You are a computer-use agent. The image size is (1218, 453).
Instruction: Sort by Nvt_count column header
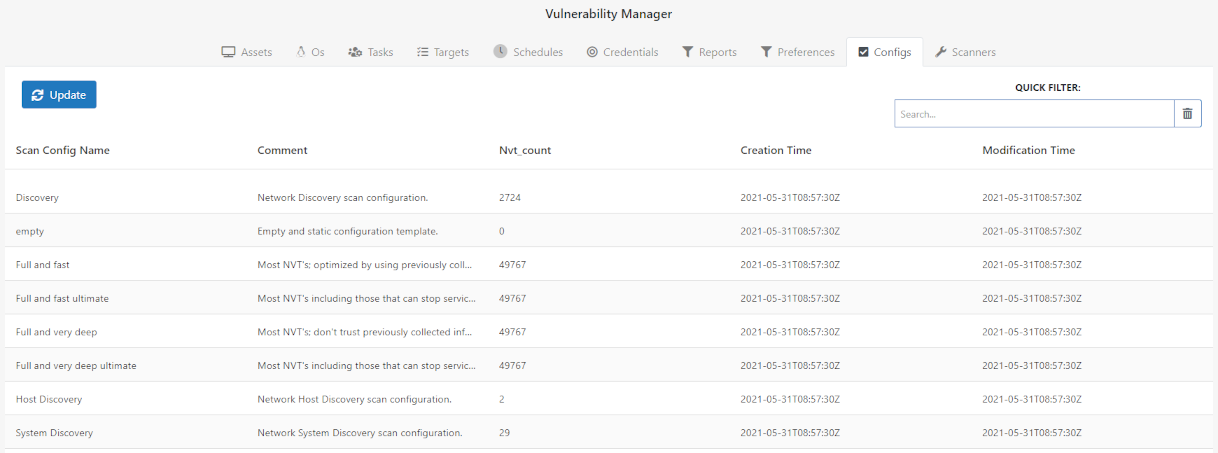coord(525,150)
